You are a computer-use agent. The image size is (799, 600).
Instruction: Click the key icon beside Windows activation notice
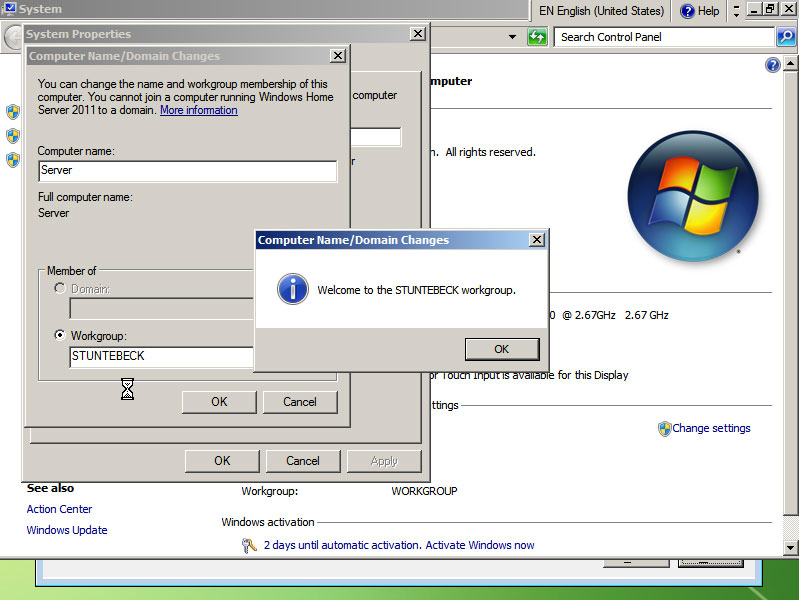point(249,545)
